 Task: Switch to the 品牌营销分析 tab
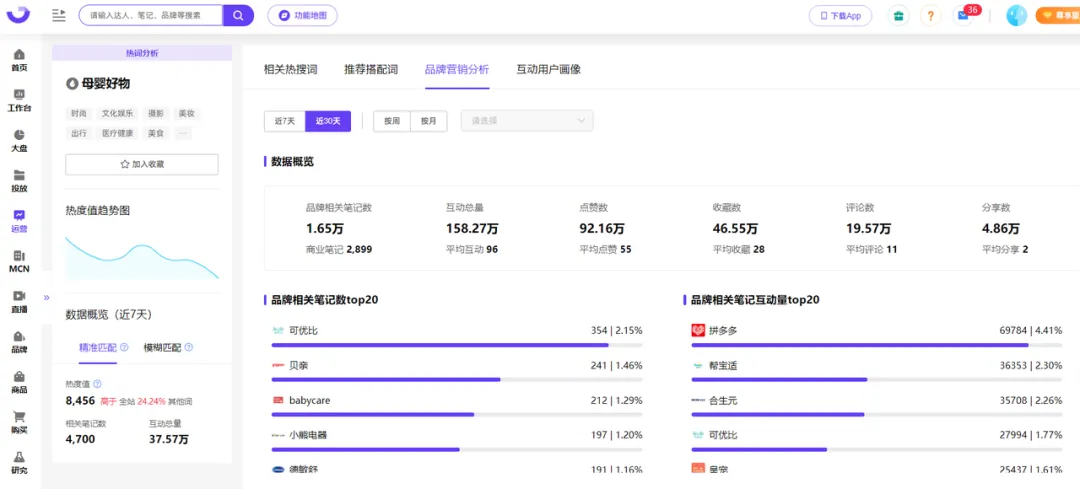coord(457,70)
